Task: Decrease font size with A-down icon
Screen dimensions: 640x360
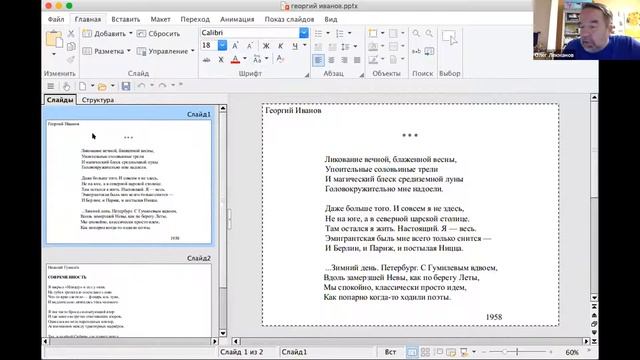Action: coord(250,46)
